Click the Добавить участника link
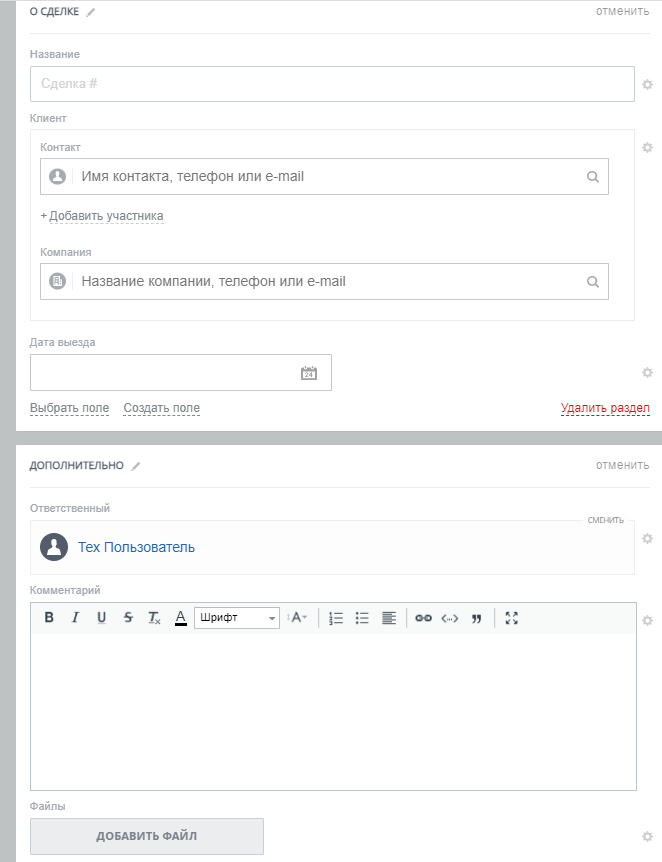 (106, 216)
